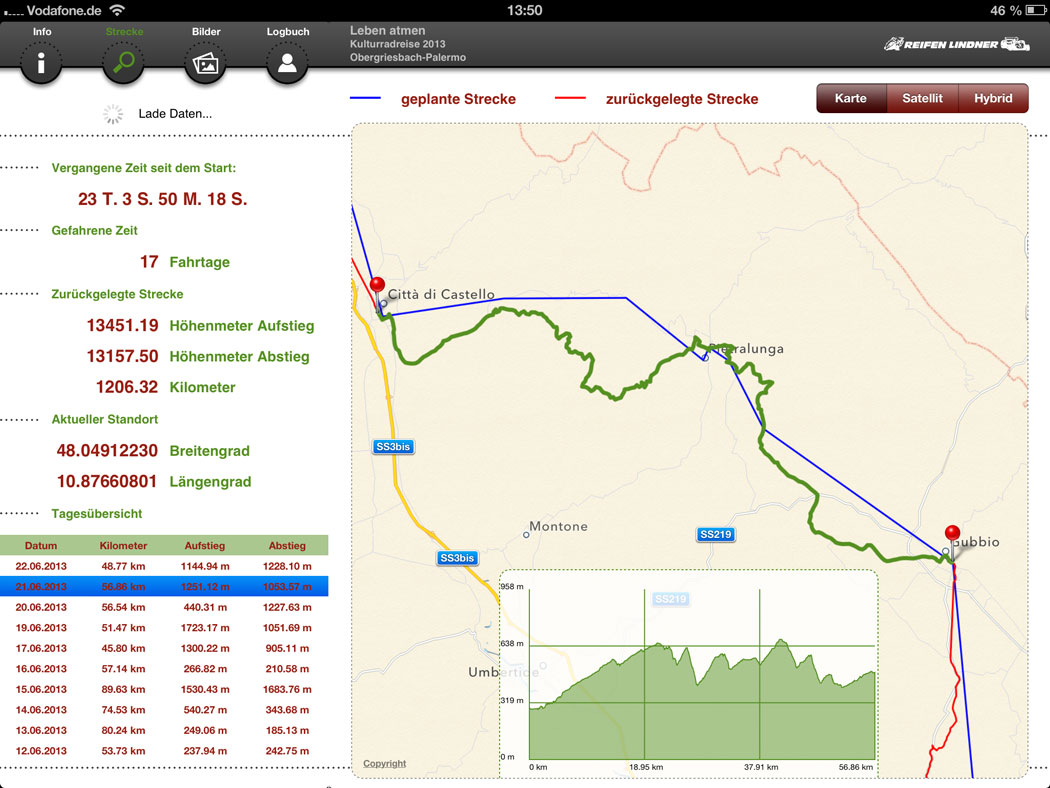Screen dimensions: 1050x788
Task: Select the highlighted 21.06.2013 row
Action: pos(164,586)
